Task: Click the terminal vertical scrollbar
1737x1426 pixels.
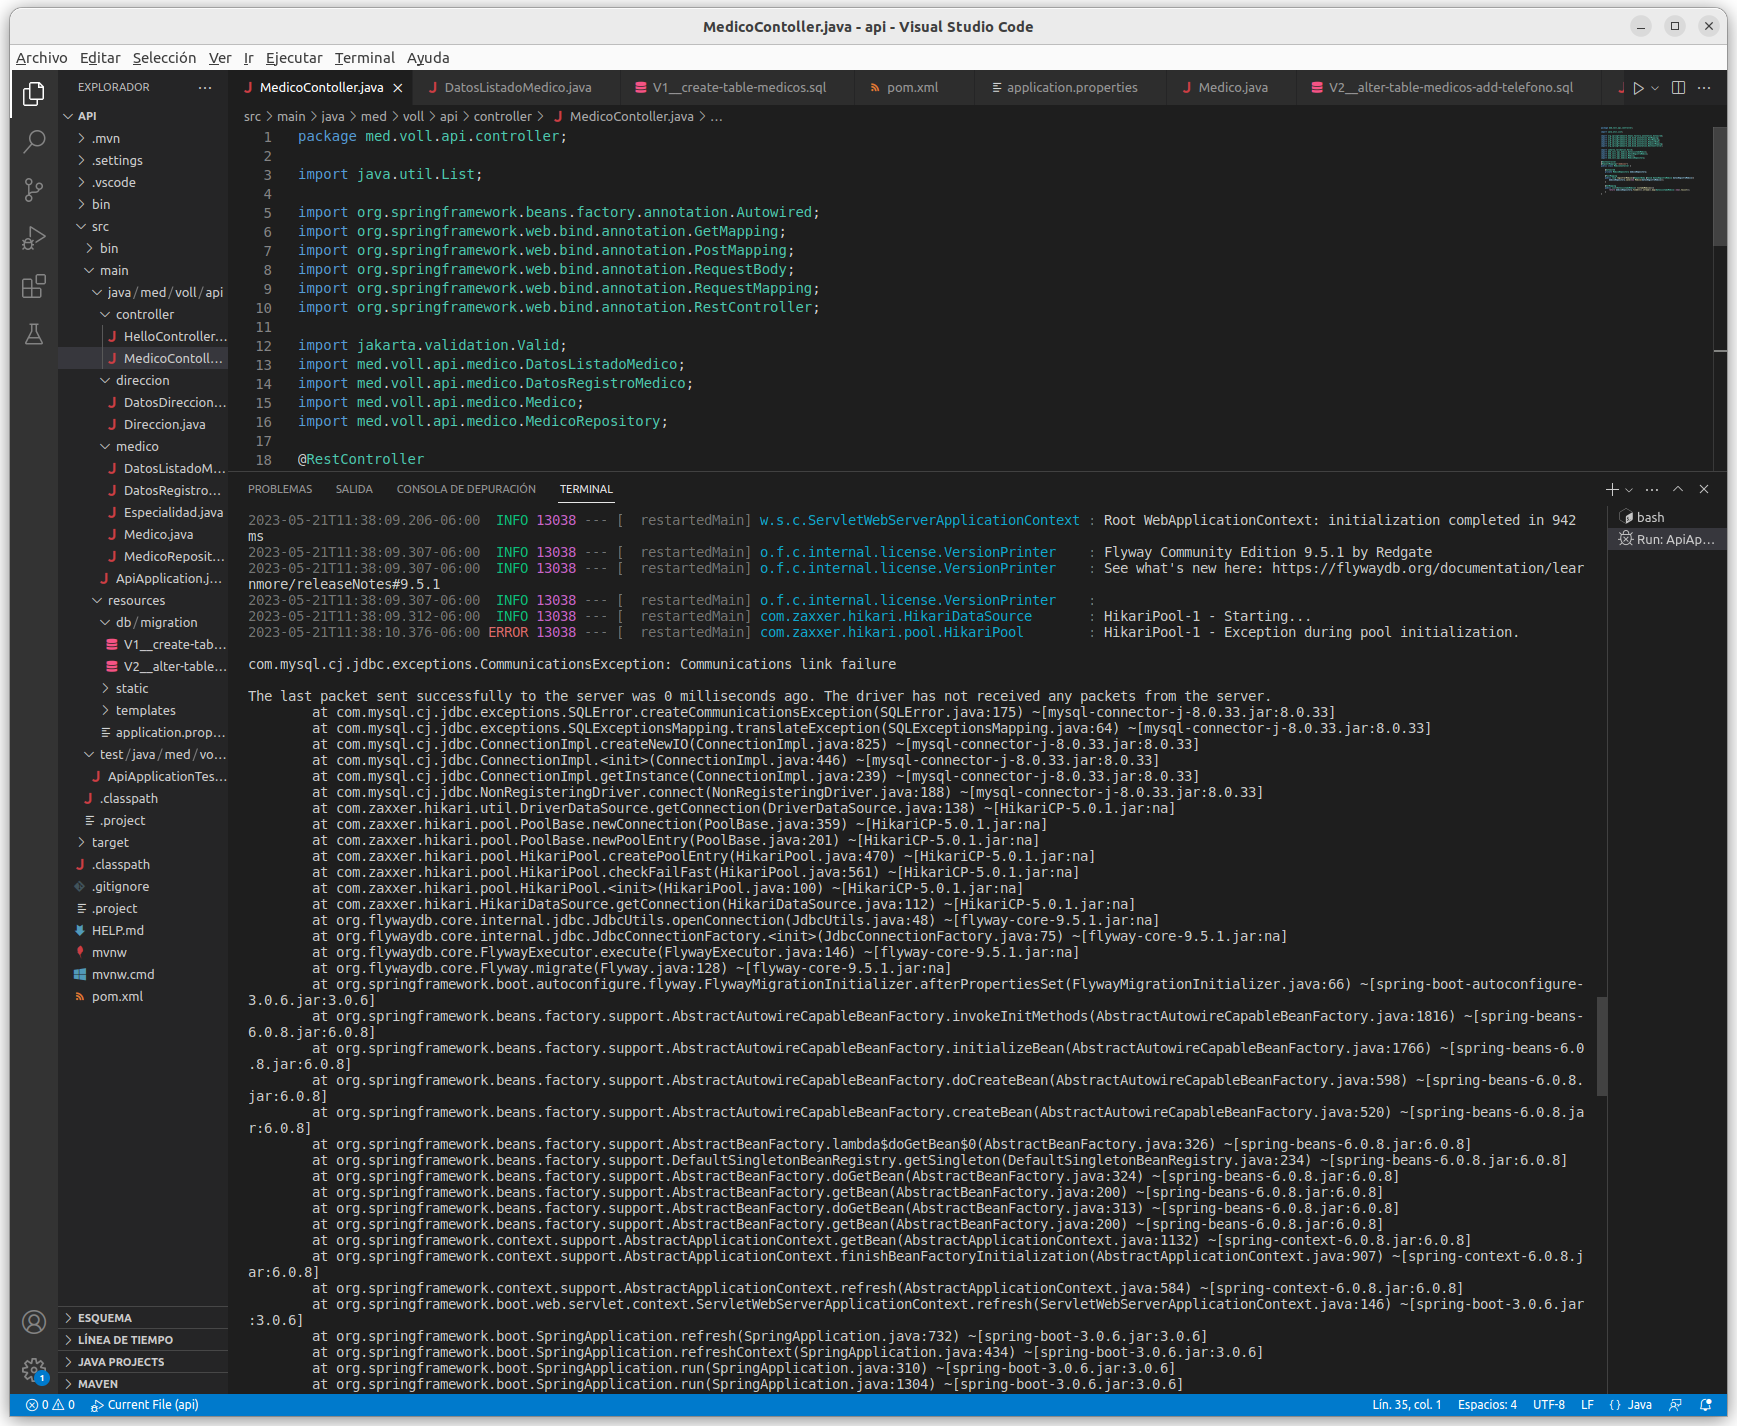Action: tap(1601, 1045)
